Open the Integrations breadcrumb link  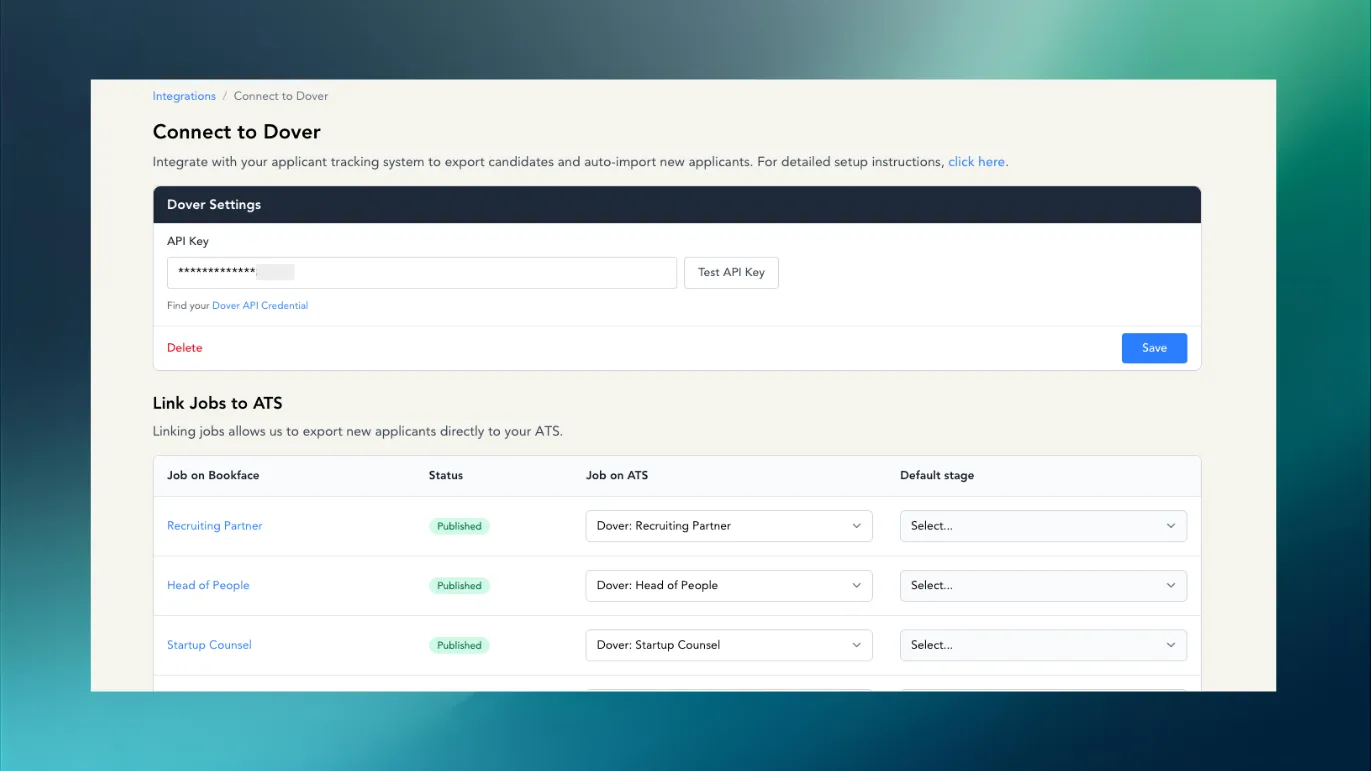(x=184, y=96)
